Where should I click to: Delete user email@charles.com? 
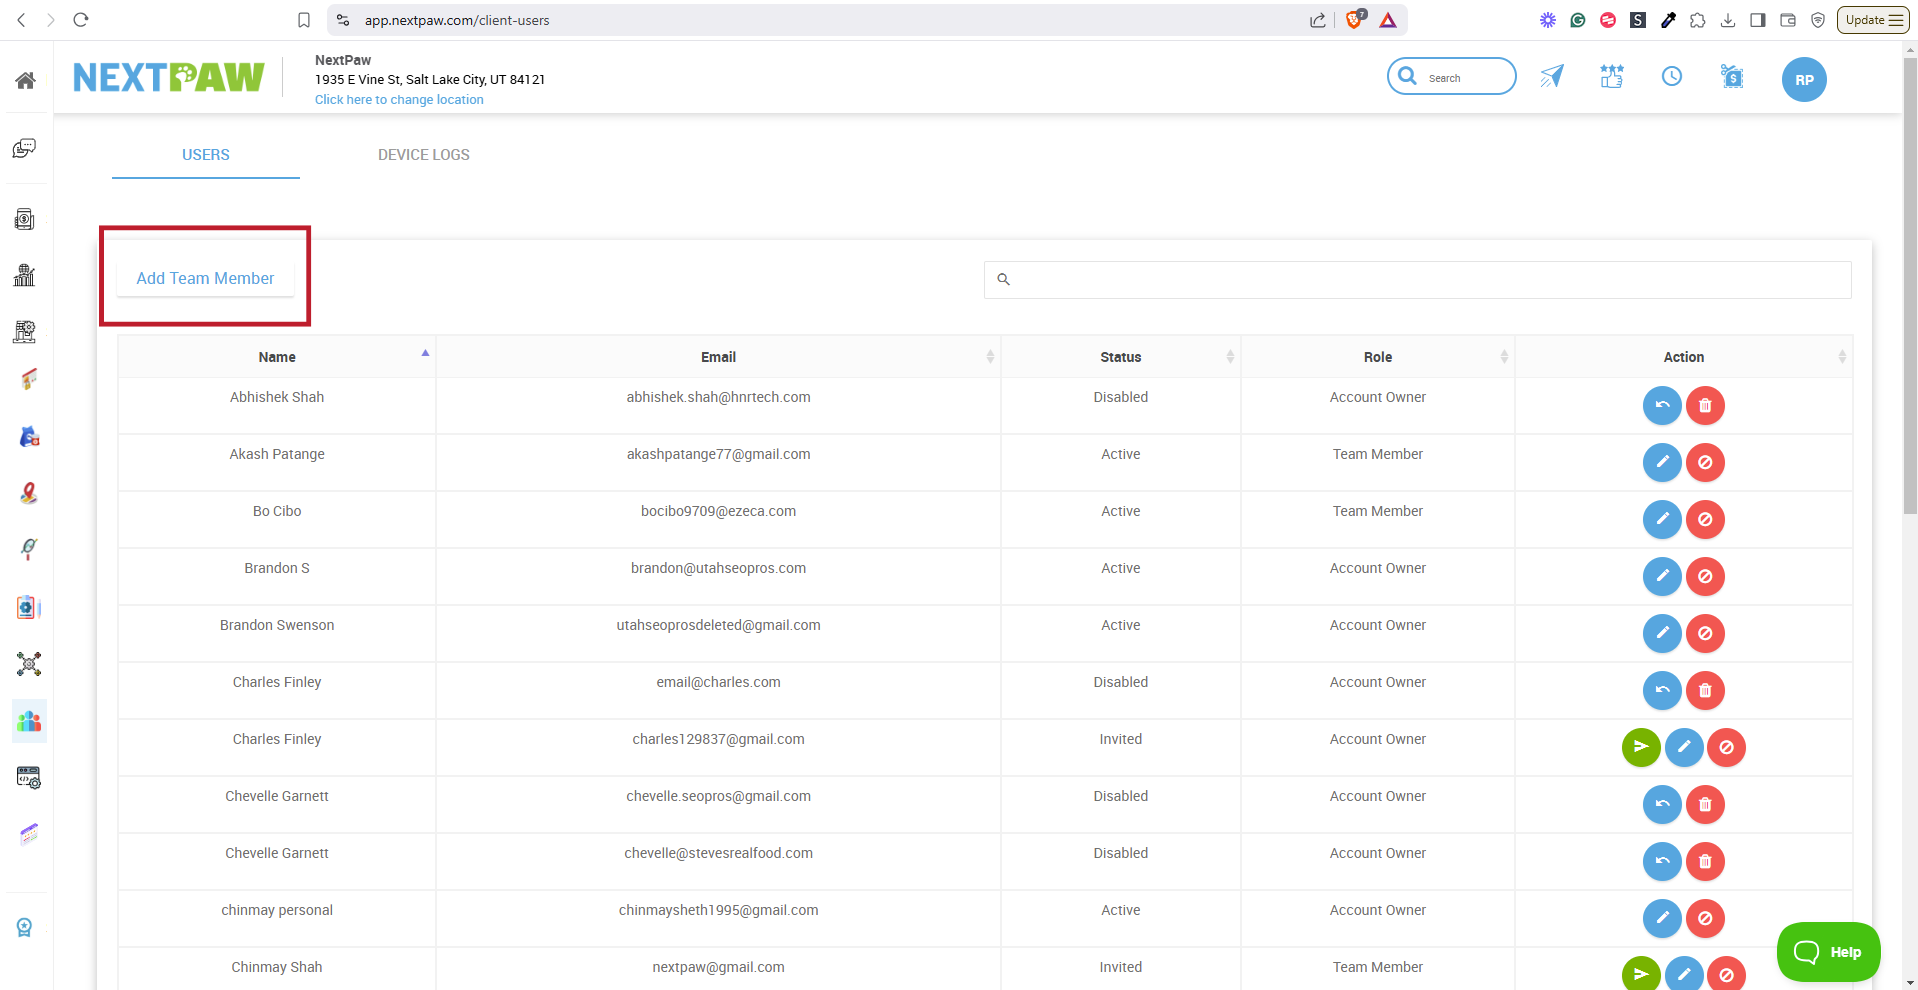click(x=1705, y=691)
